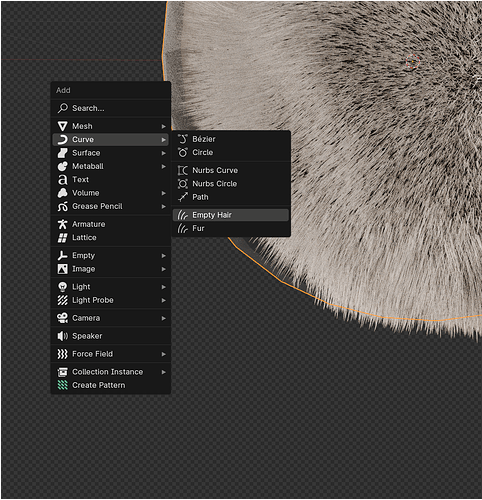The width and height of the screenshot is (482, 500).
Task: Click the Armature figure icon
Action: click(63, 224)
